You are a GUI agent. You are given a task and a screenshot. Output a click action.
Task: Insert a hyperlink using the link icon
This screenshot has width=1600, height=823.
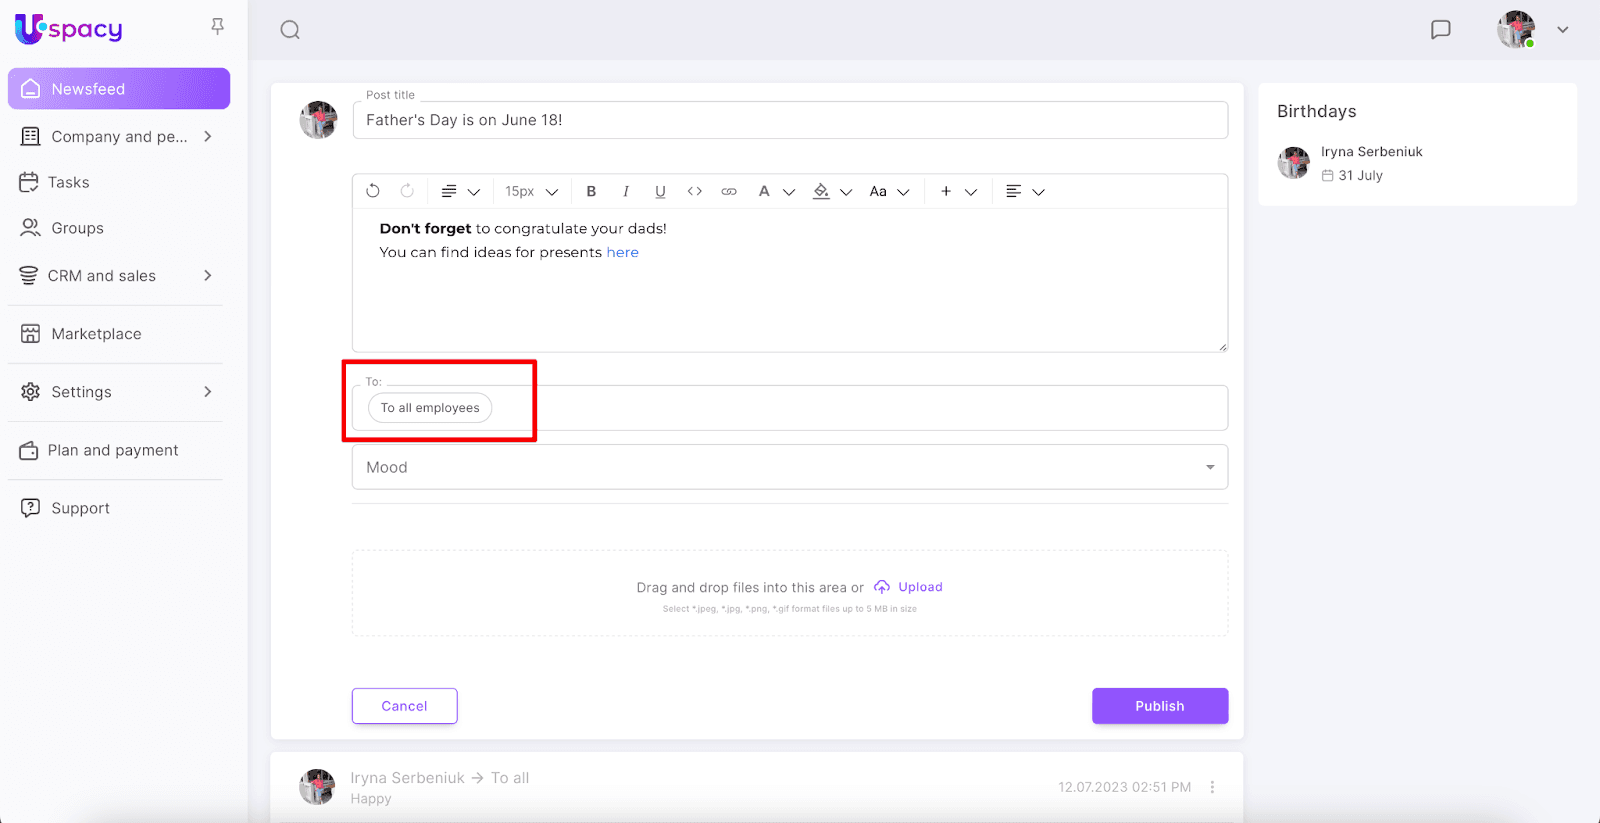tap(729, 191)
